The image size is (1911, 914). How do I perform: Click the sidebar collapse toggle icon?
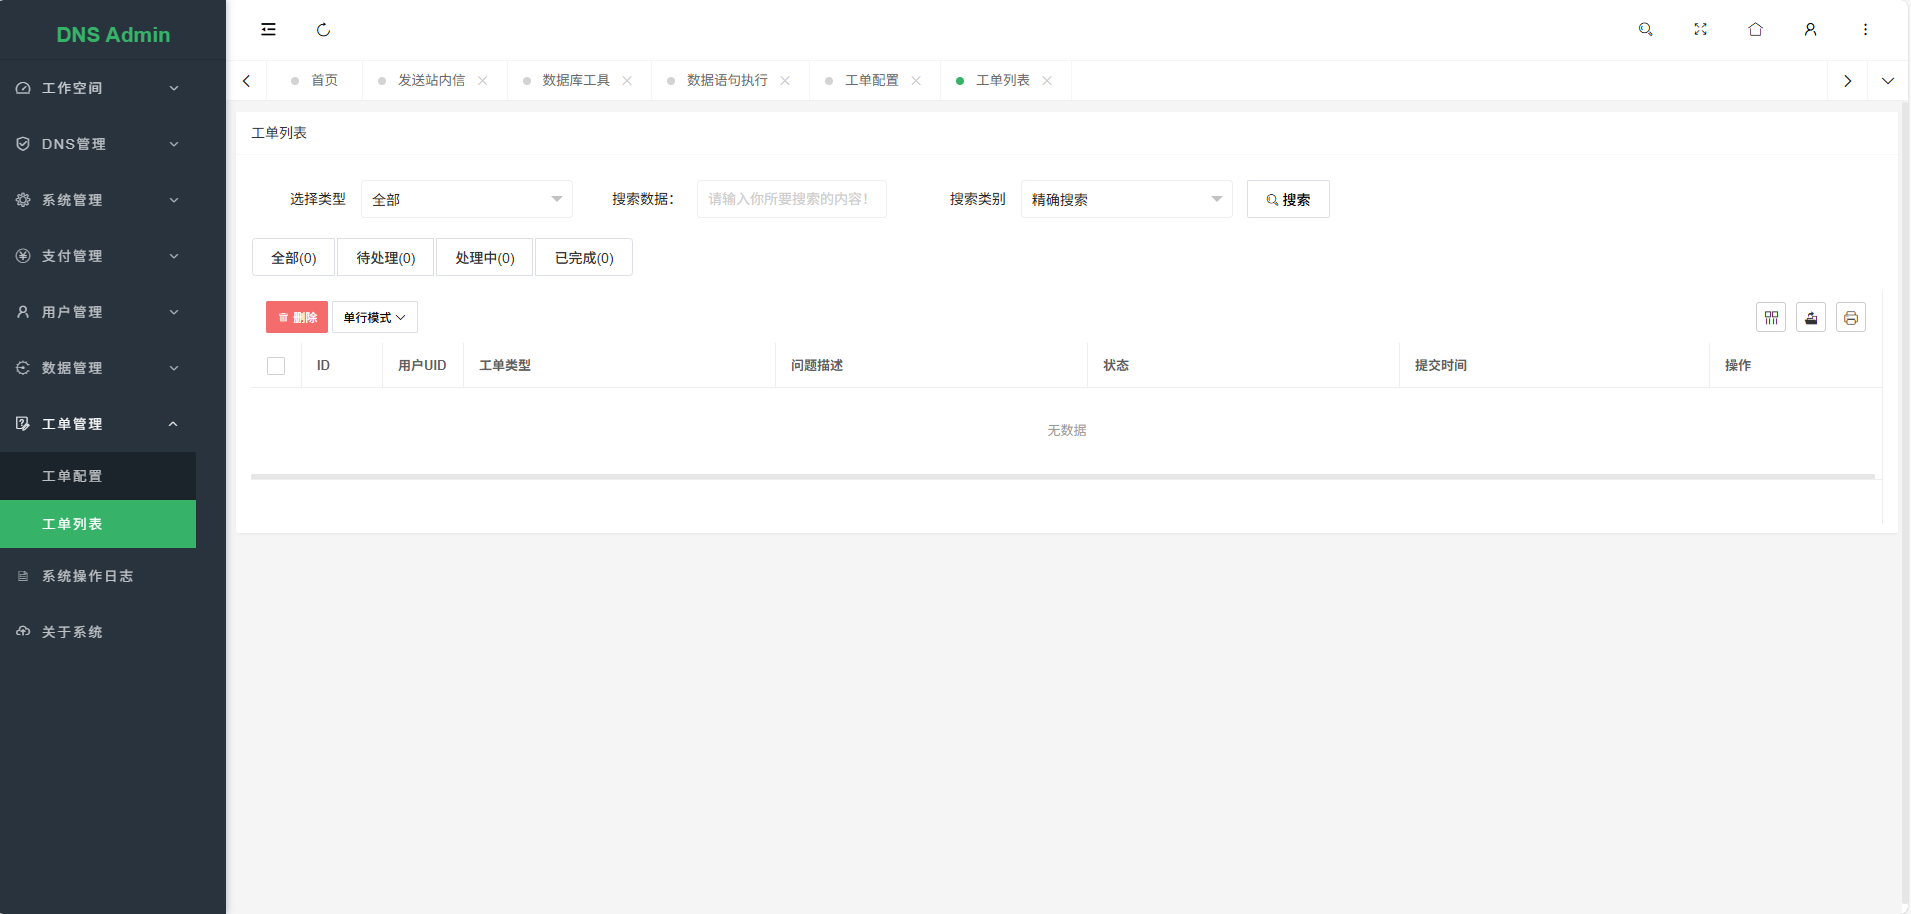pos(268,29)
